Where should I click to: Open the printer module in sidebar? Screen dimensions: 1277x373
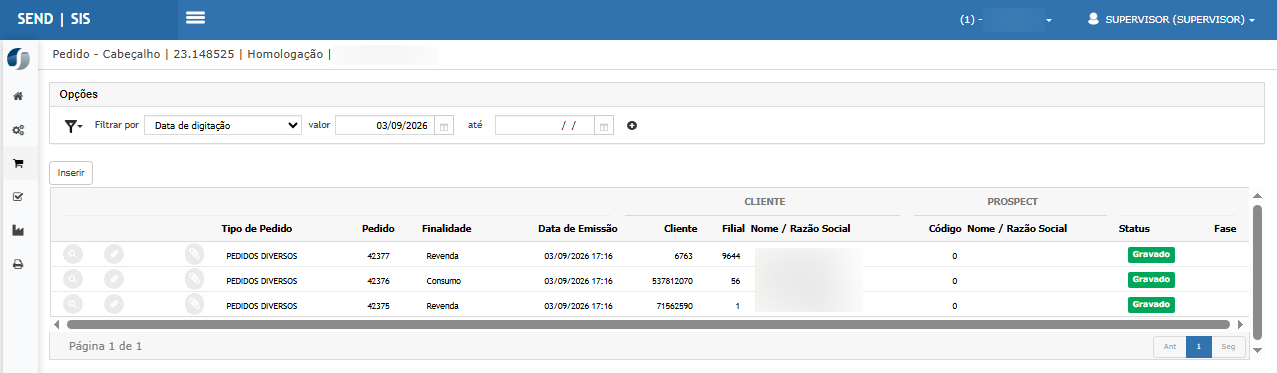(x=18, y=265)
